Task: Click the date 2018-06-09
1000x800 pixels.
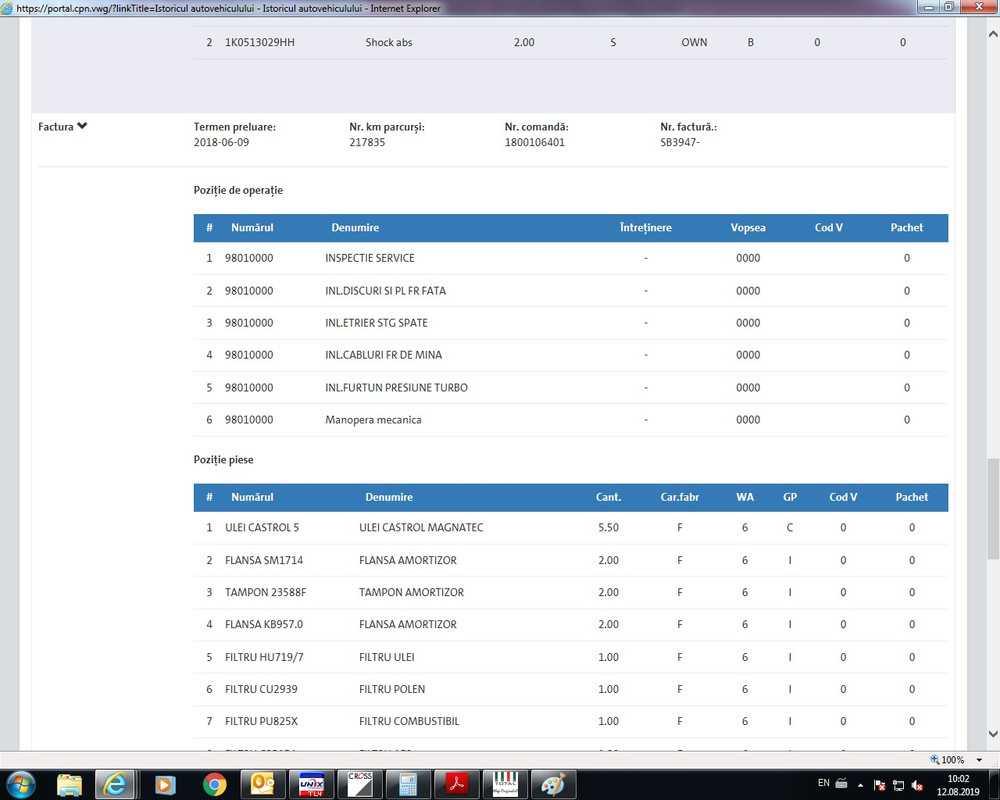Action: pyautogui.click(x=221, y=142)
